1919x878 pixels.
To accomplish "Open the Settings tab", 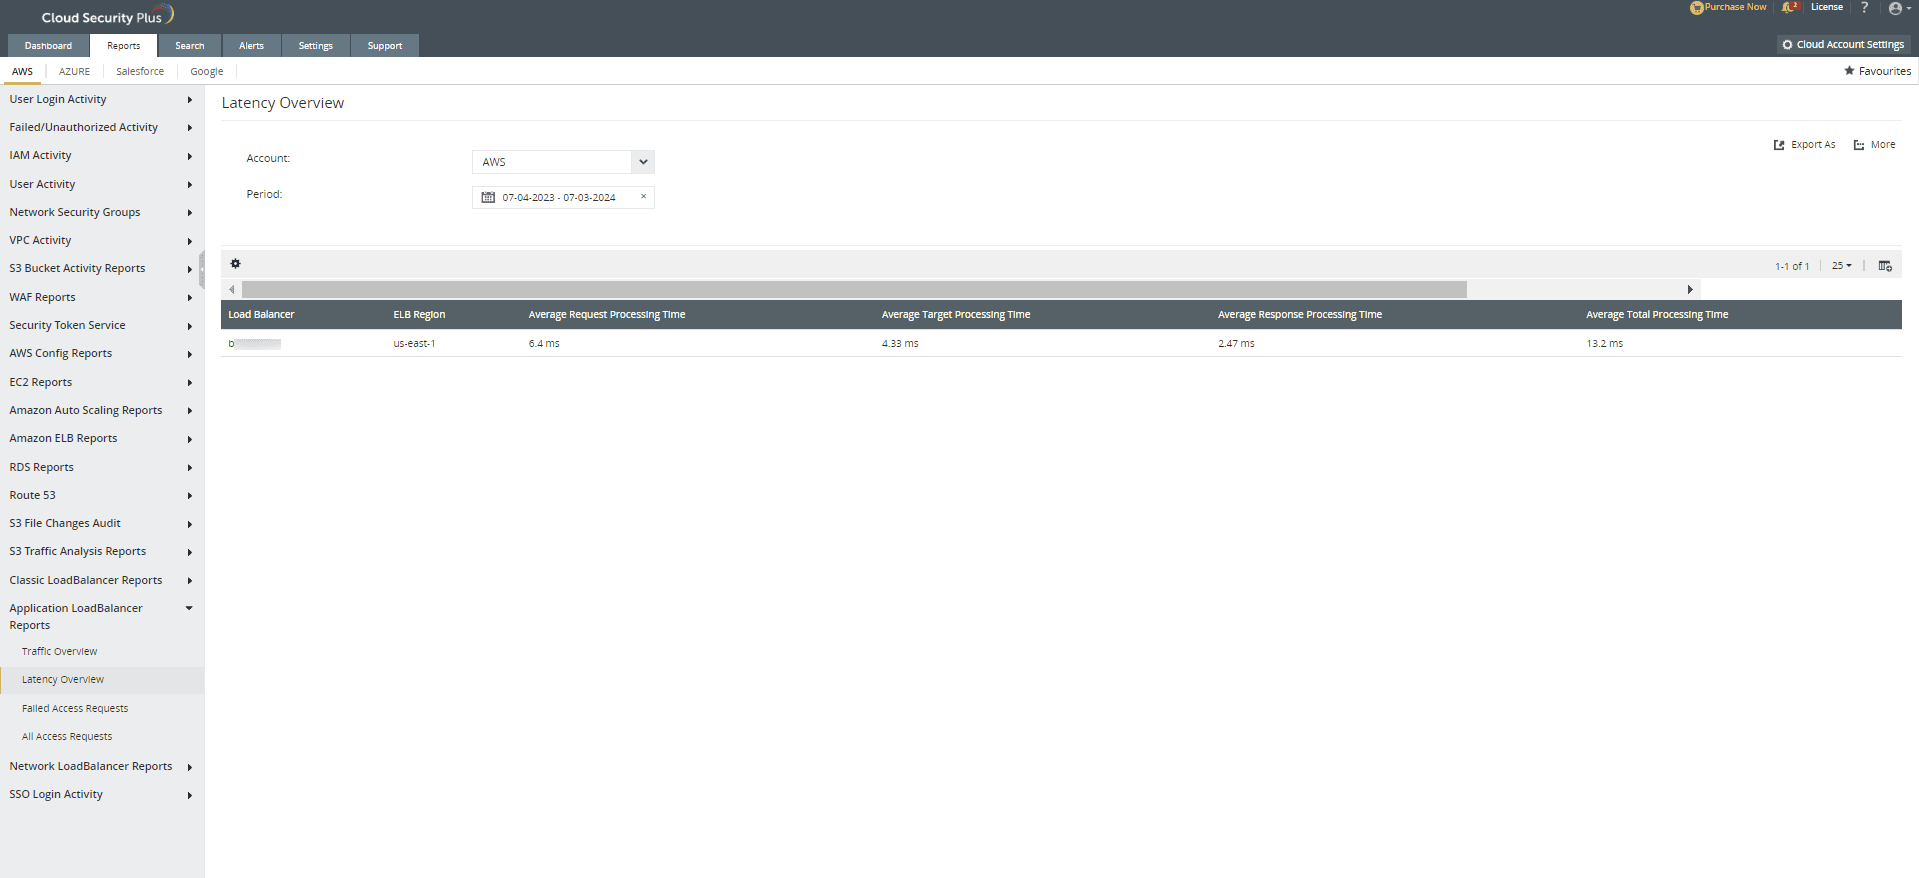I will pyautogui.click(x=316, y=45).
